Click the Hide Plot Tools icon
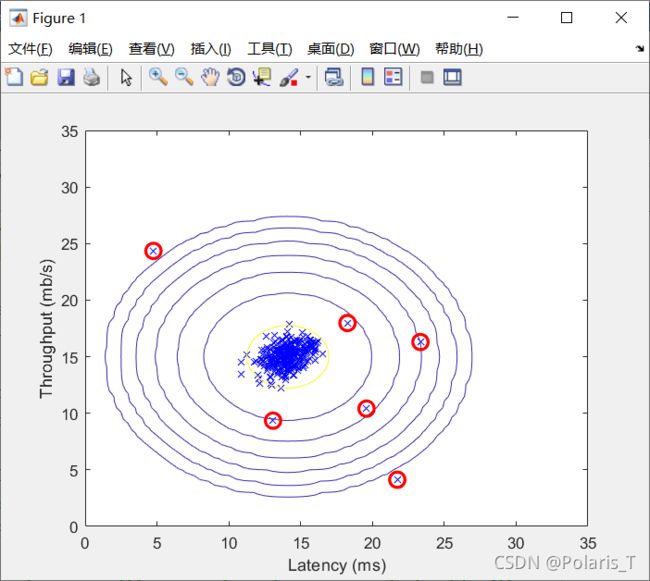Image resolution: width=650 pixels, height=581 pixels. click(x=427, y=77)
